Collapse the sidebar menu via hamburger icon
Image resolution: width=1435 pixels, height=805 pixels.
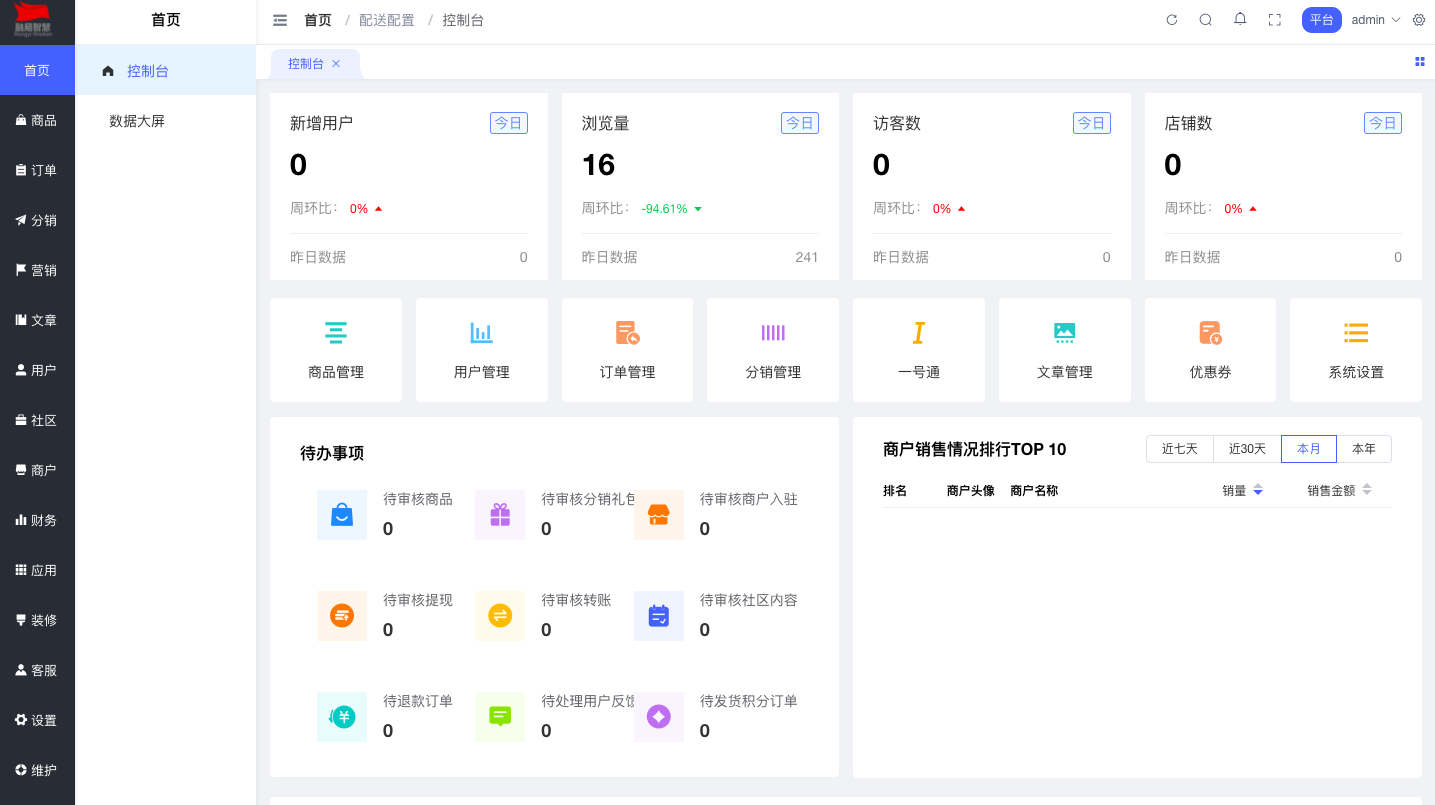pos(280,20)
